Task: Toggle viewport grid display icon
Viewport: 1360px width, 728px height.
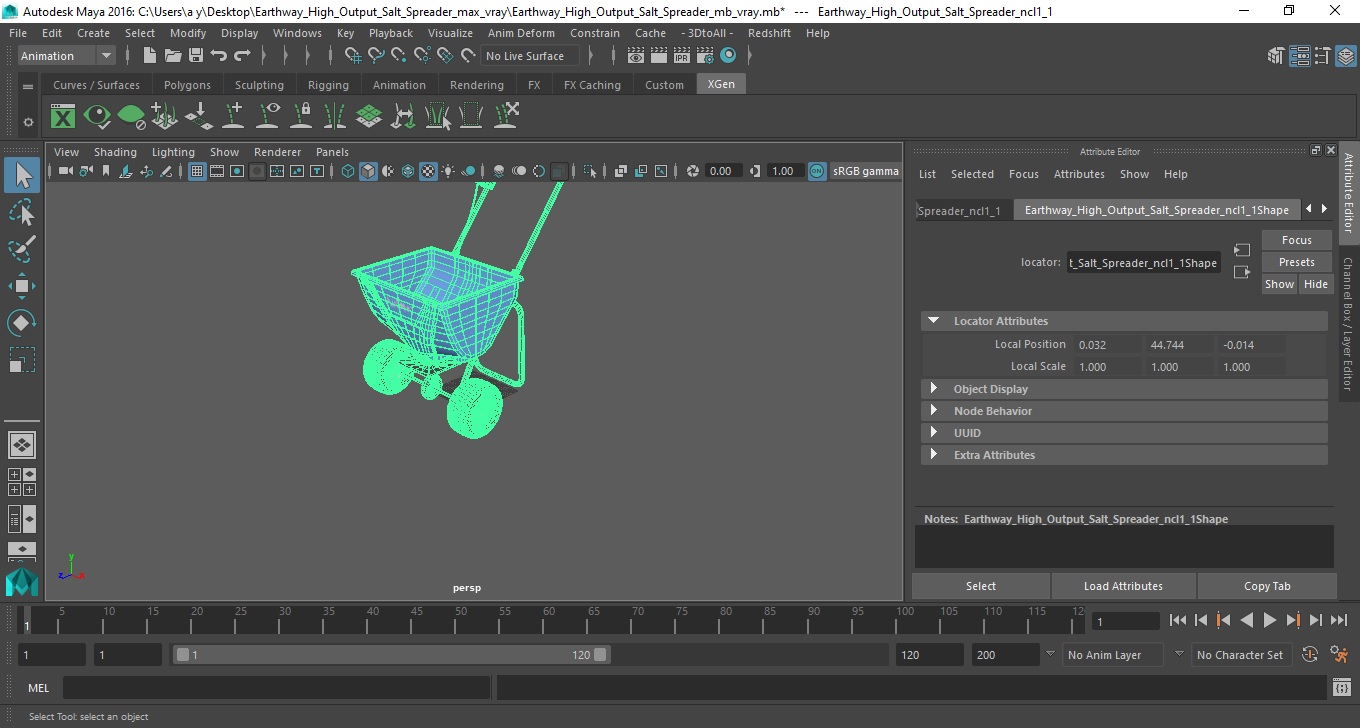Action: click(x=197, y=171)
